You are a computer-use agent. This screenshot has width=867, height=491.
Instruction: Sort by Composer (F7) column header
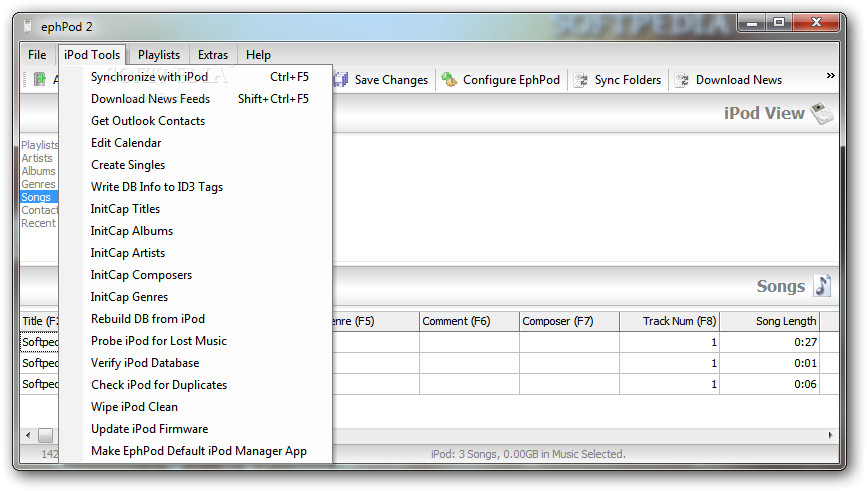(569, 321)
